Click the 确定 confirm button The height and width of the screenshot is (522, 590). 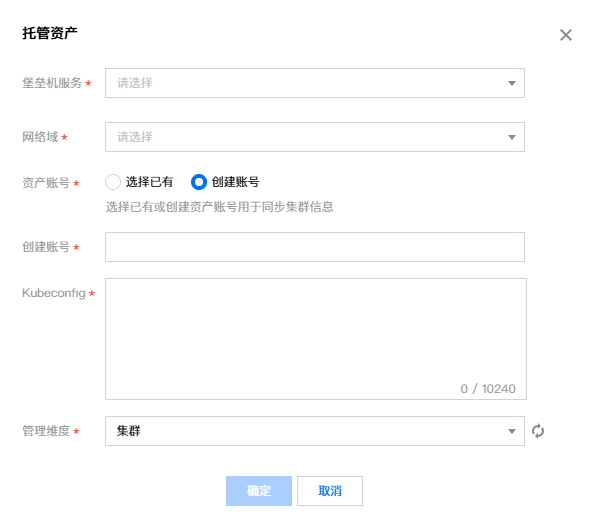point(259,491)
